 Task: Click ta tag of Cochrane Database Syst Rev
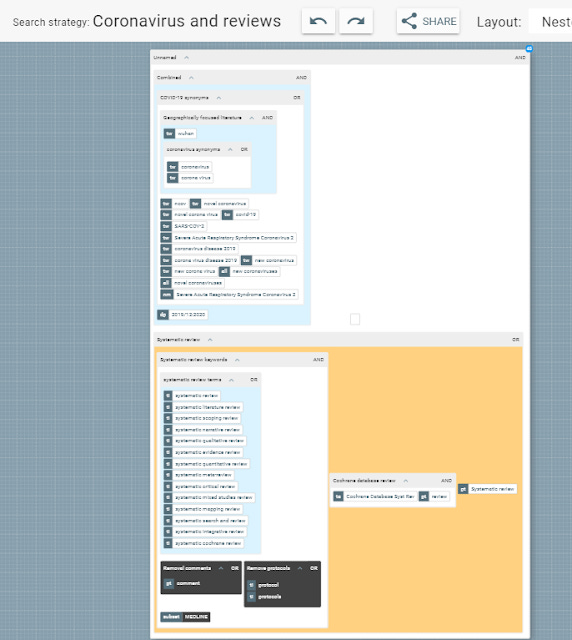(x=338, y=496)
